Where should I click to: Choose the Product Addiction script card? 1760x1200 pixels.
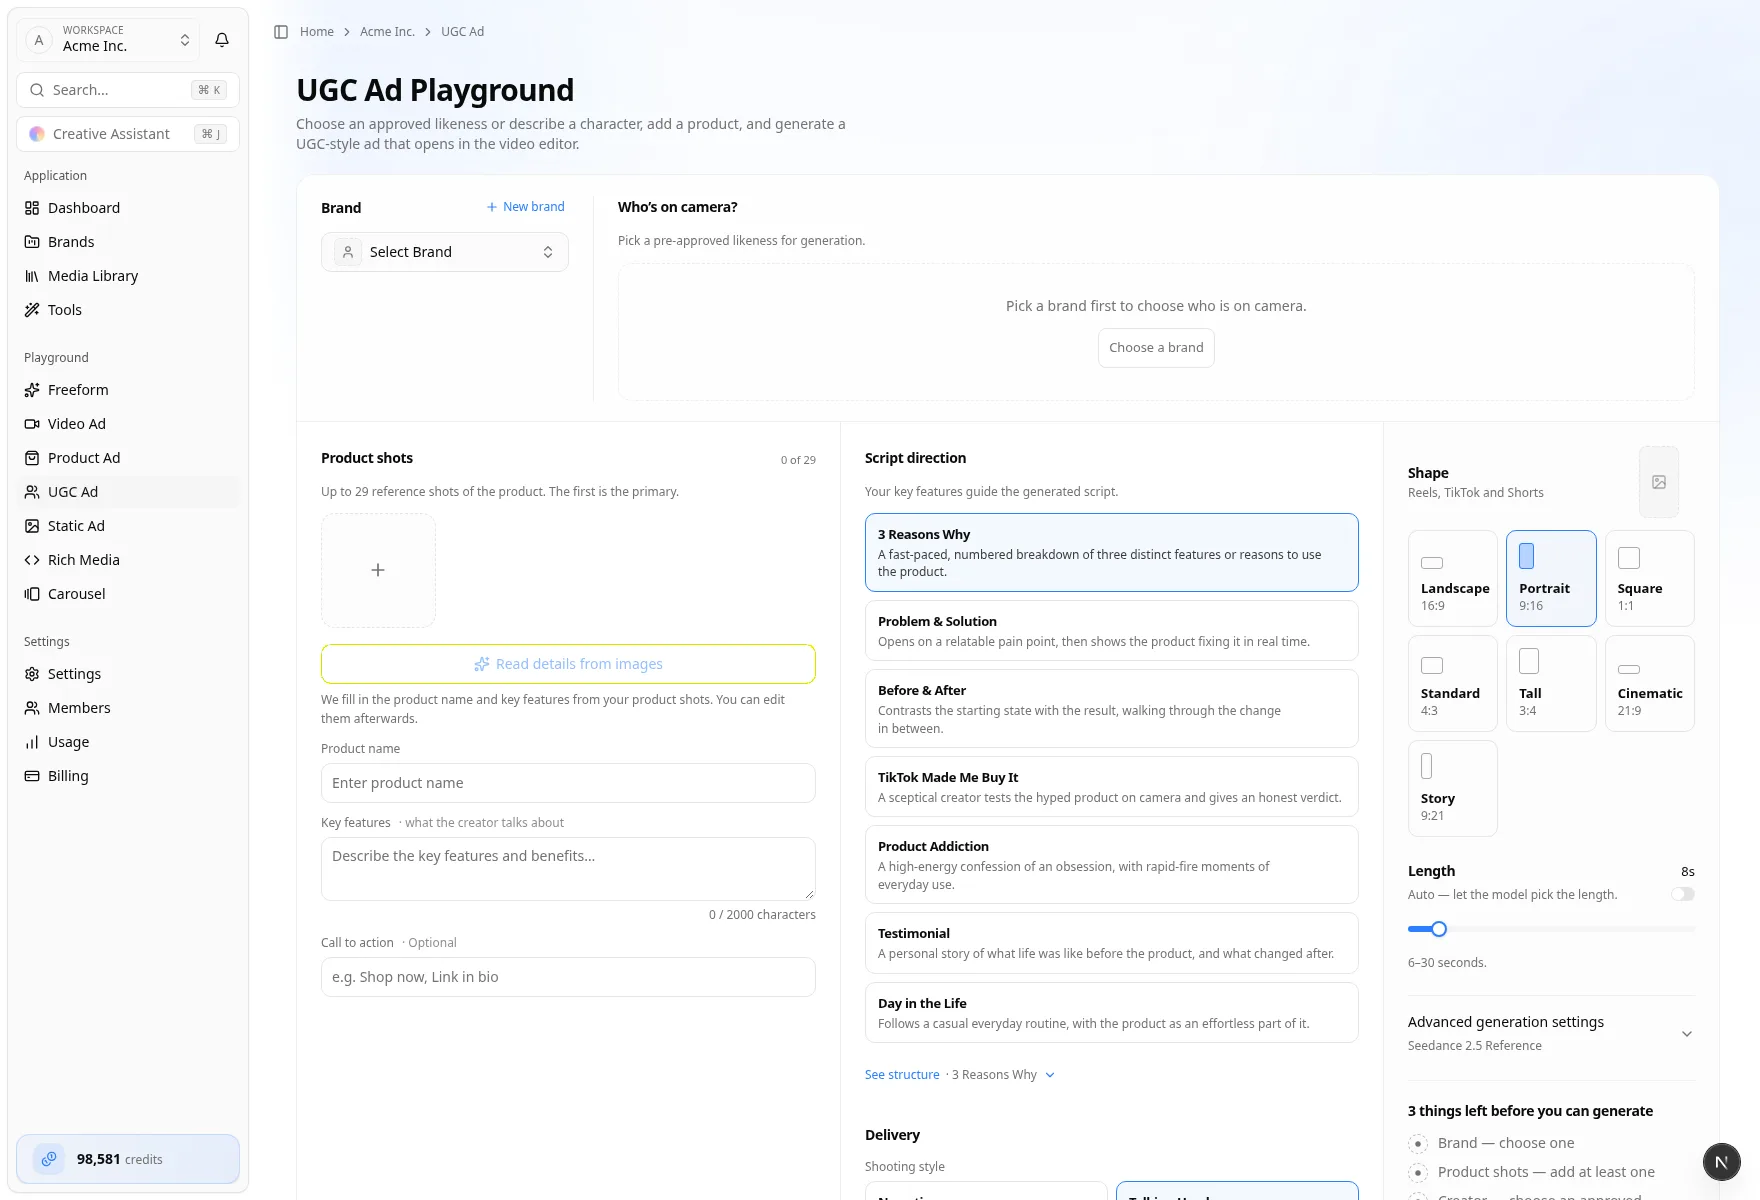click(1111, 864)
